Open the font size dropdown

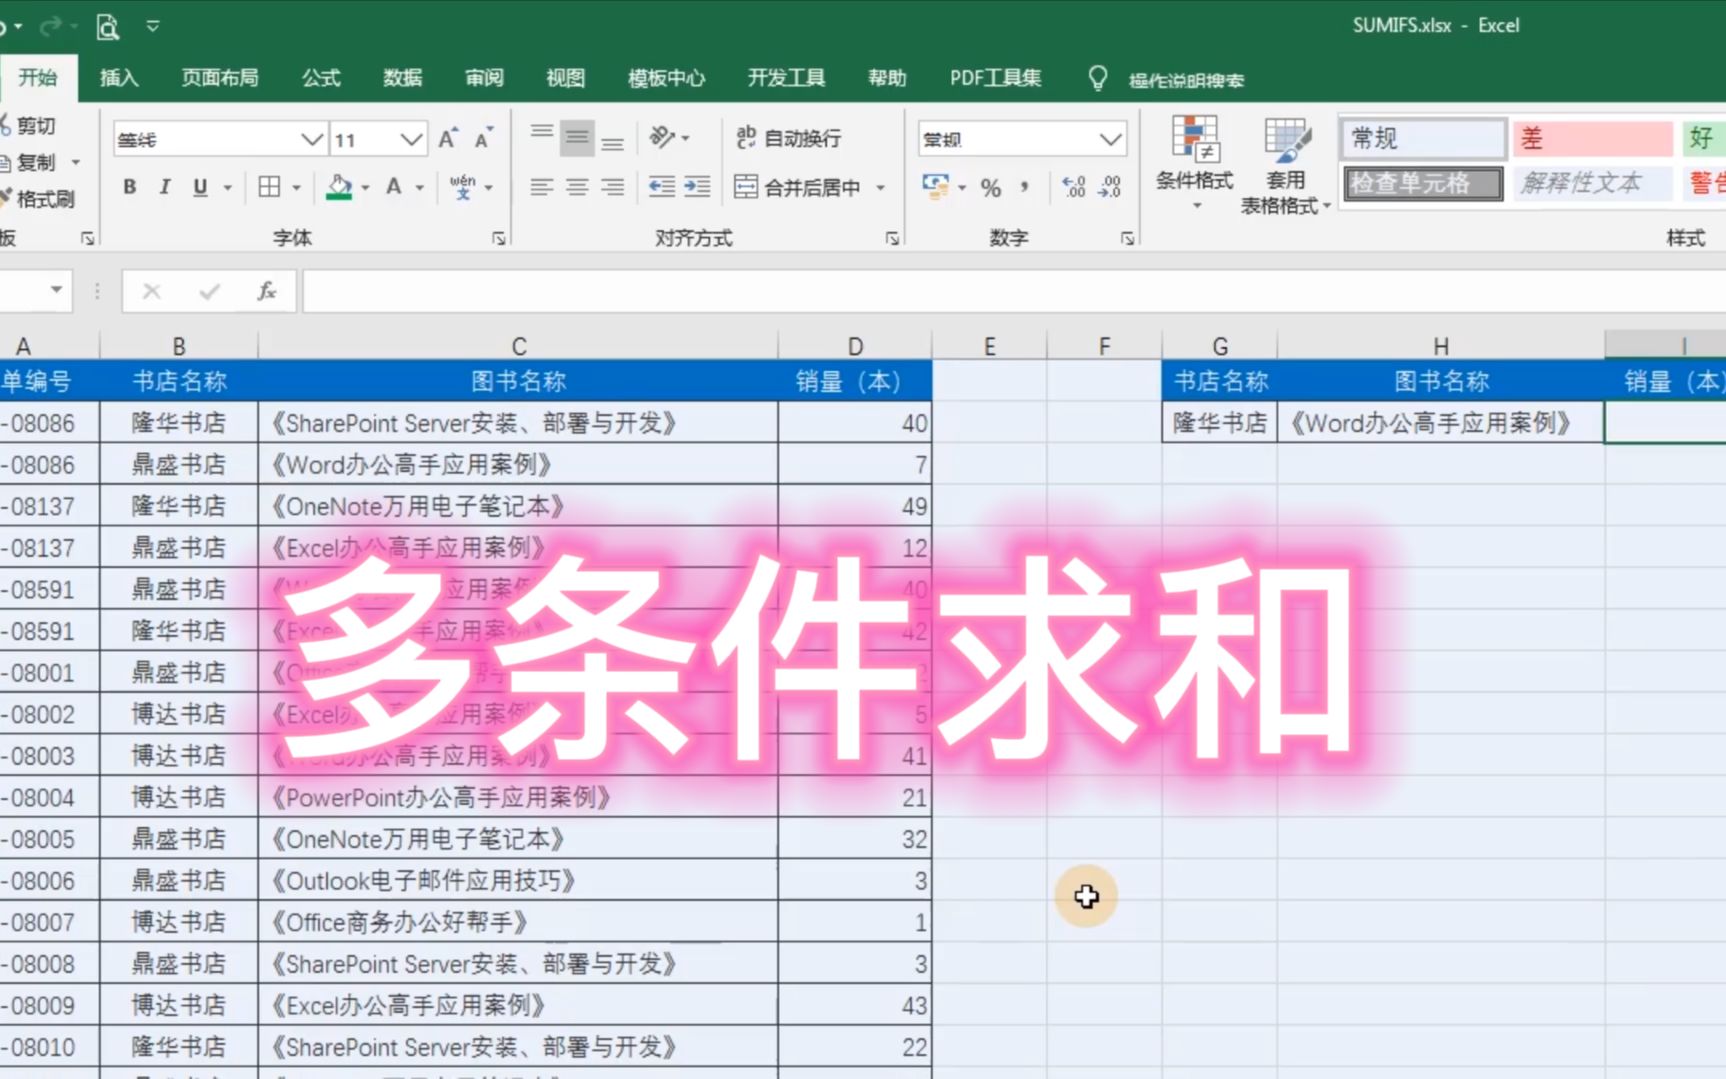pyautogui.click(x=411, y=139)
